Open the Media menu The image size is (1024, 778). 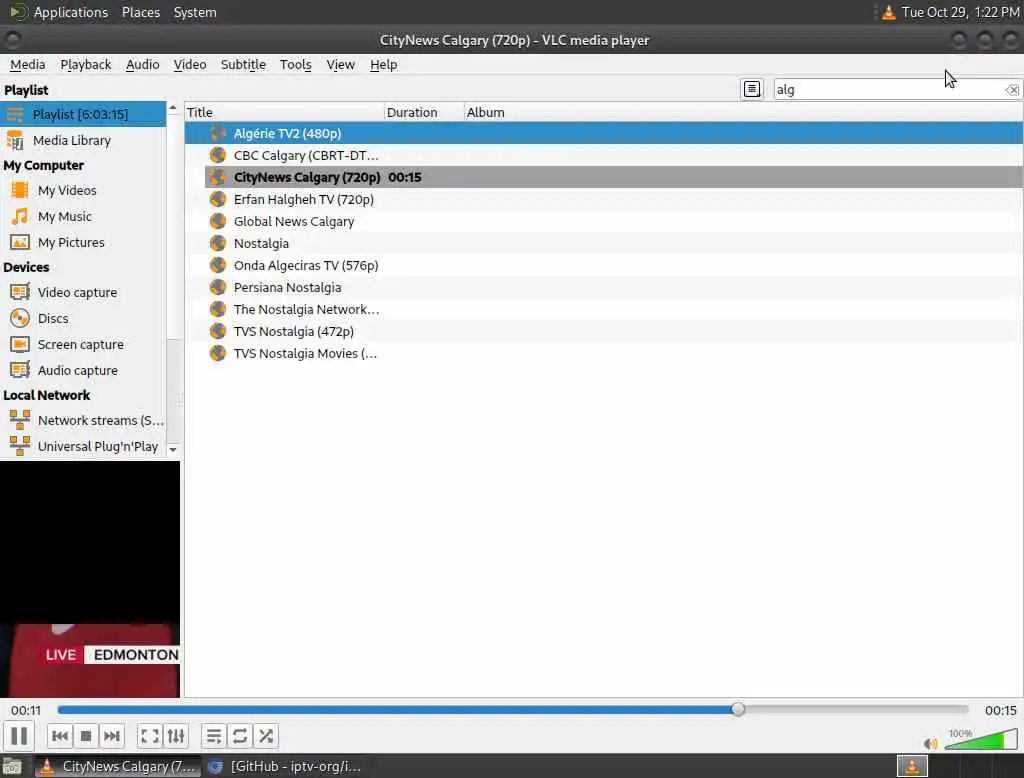click(27, 65)
